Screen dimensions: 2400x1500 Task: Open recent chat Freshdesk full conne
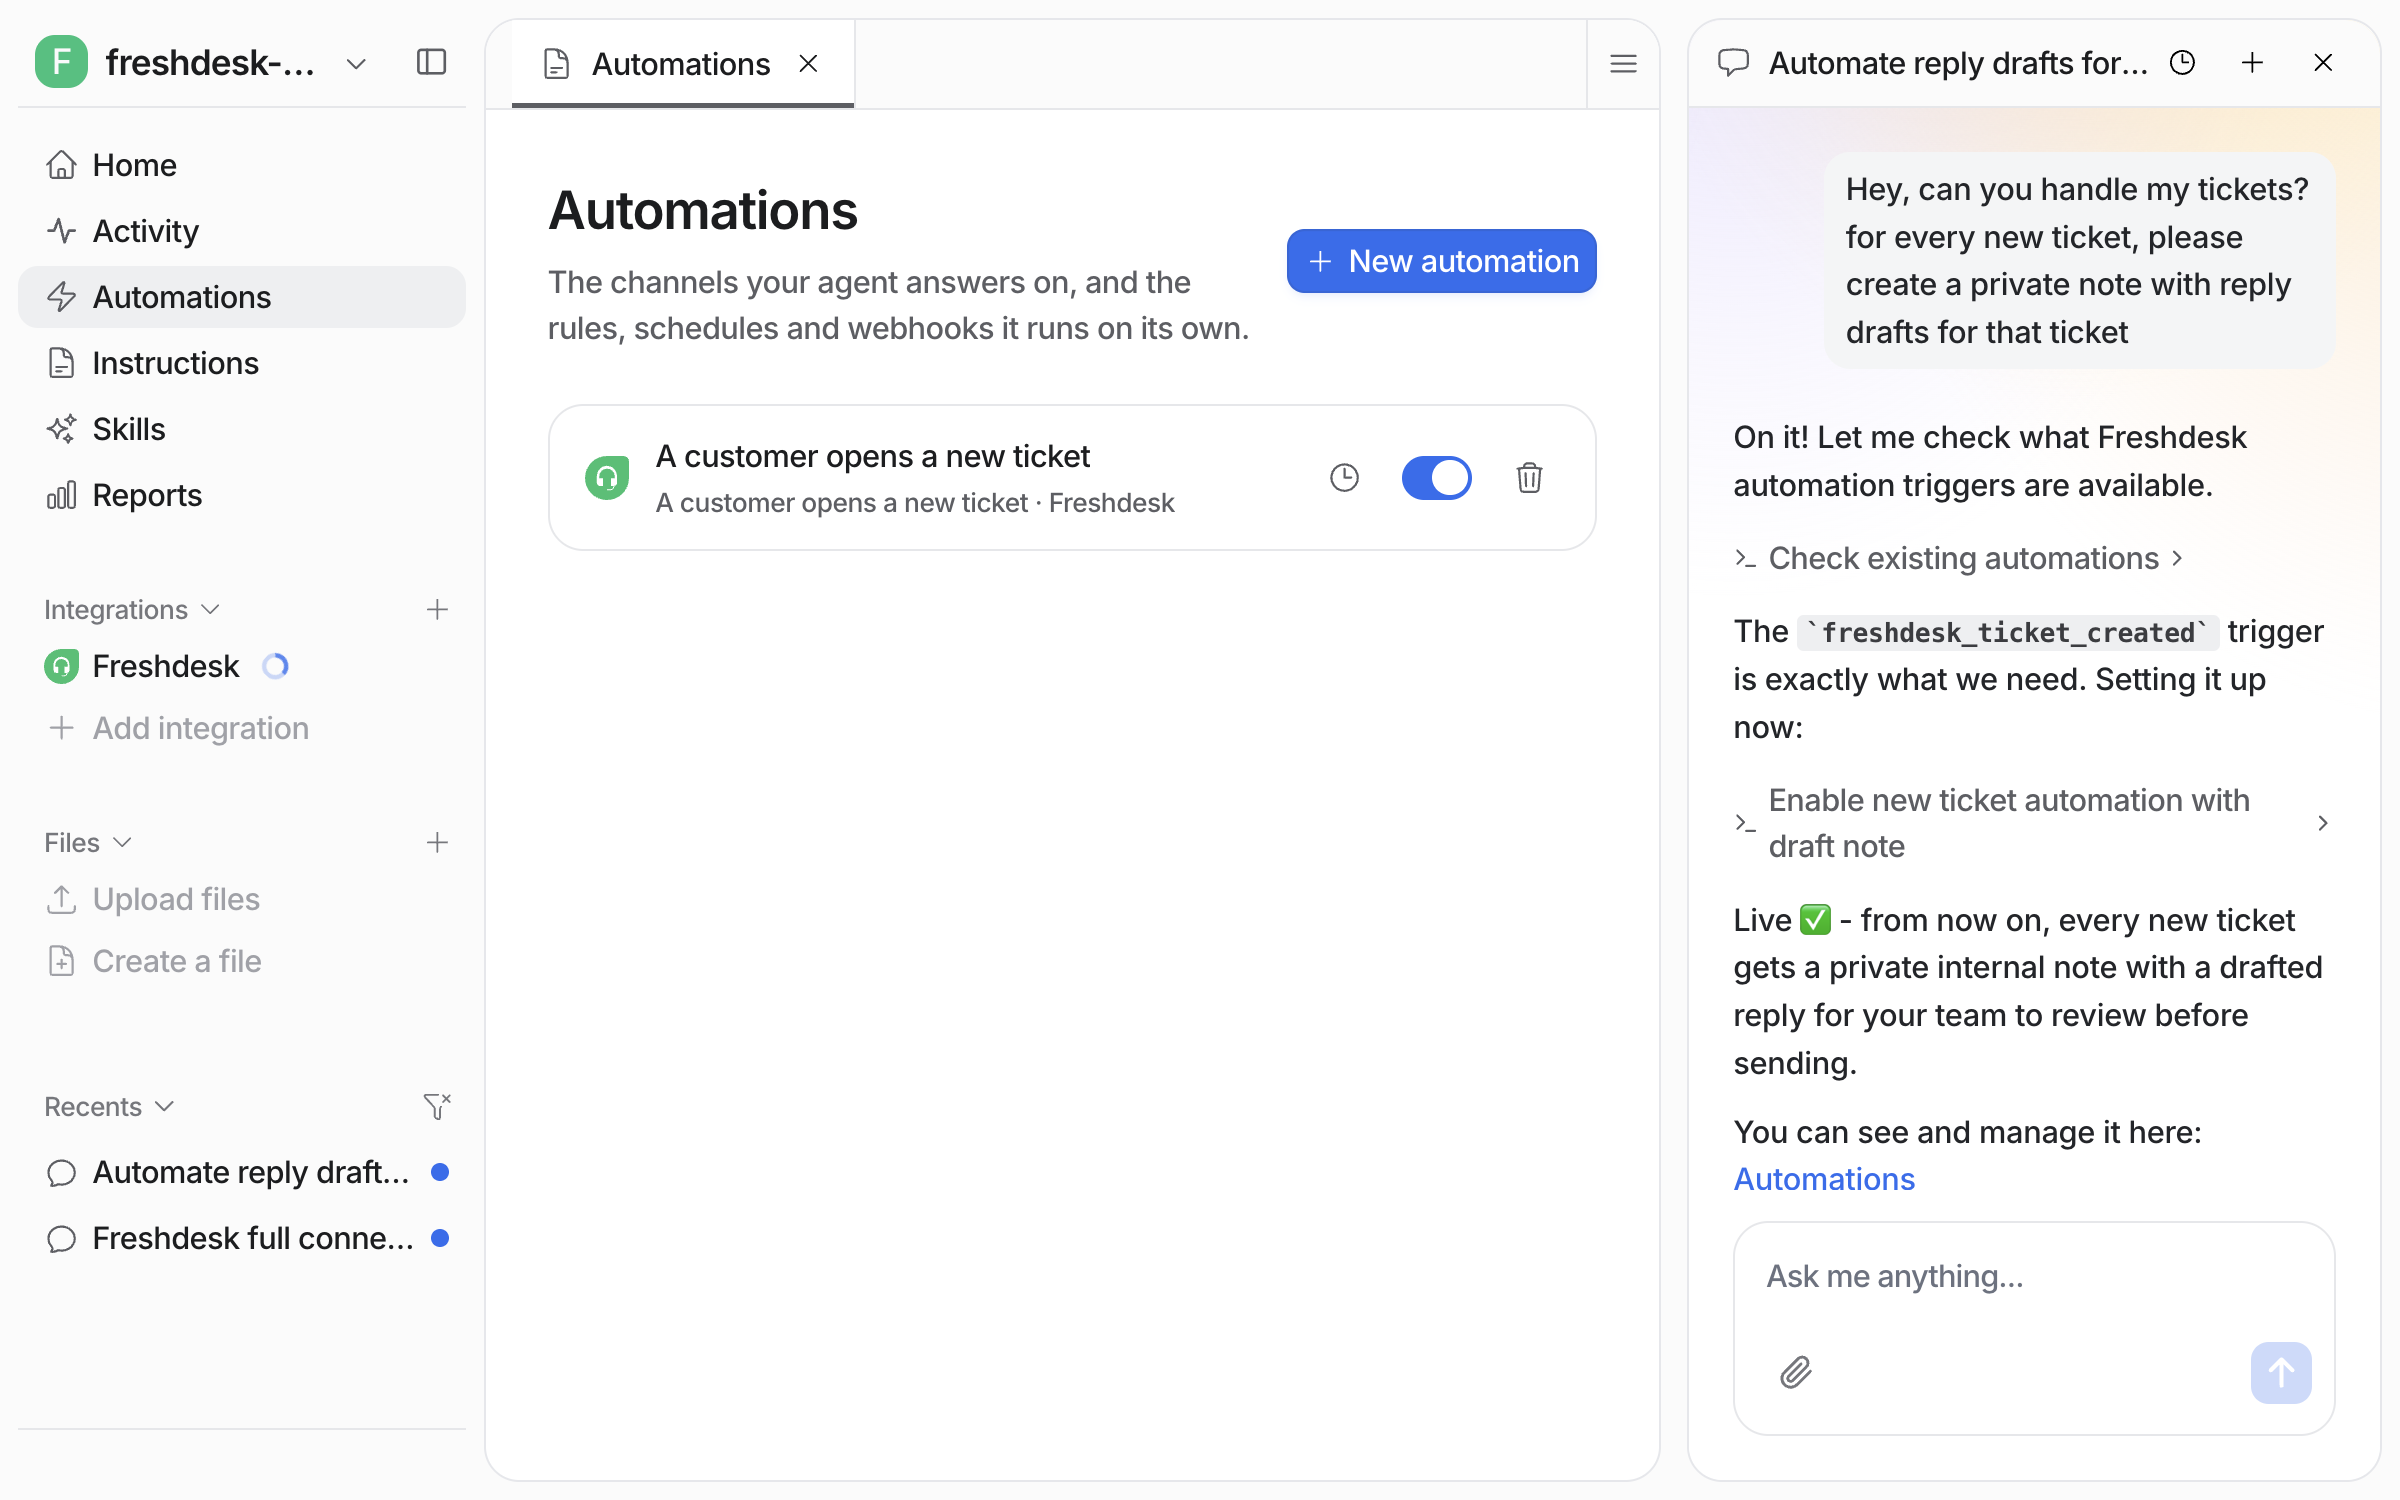[x=242, y=1238]
